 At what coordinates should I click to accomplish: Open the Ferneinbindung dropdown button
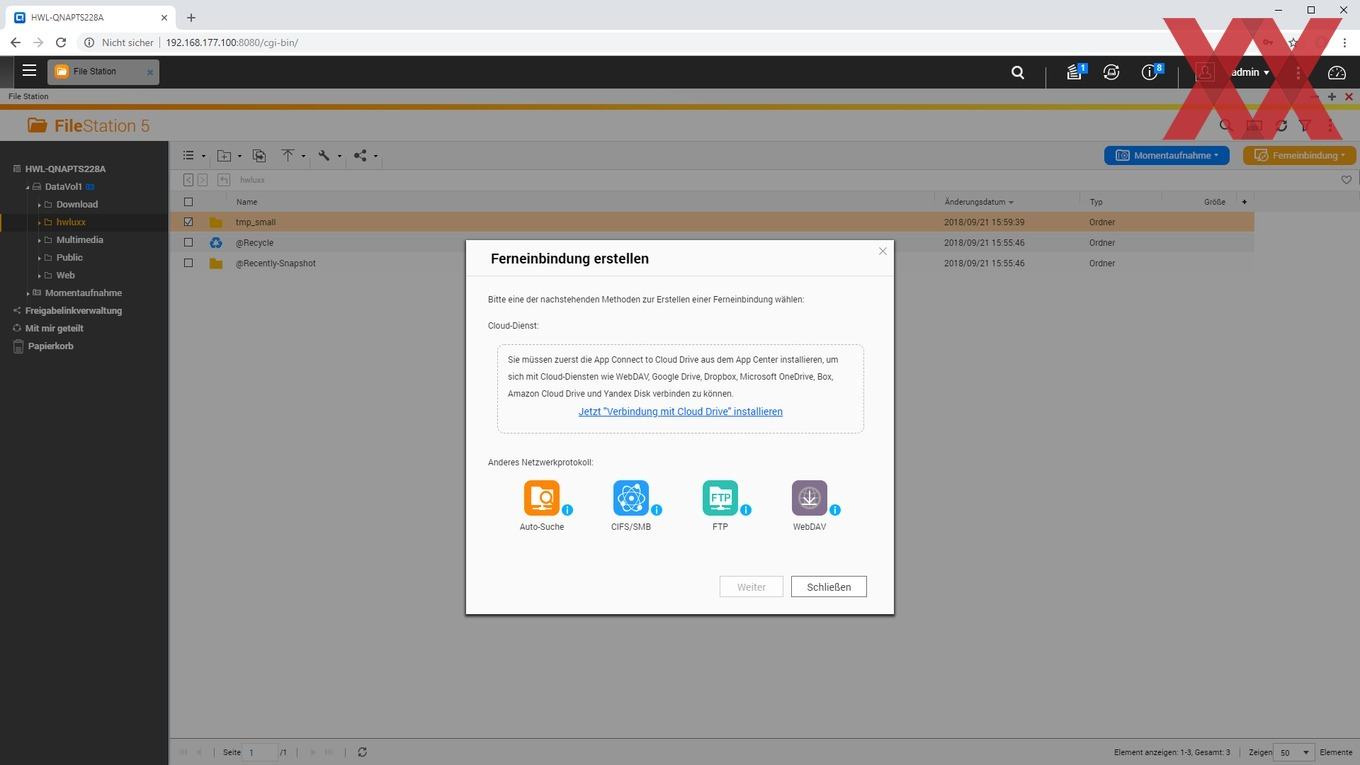(1299, 155)
